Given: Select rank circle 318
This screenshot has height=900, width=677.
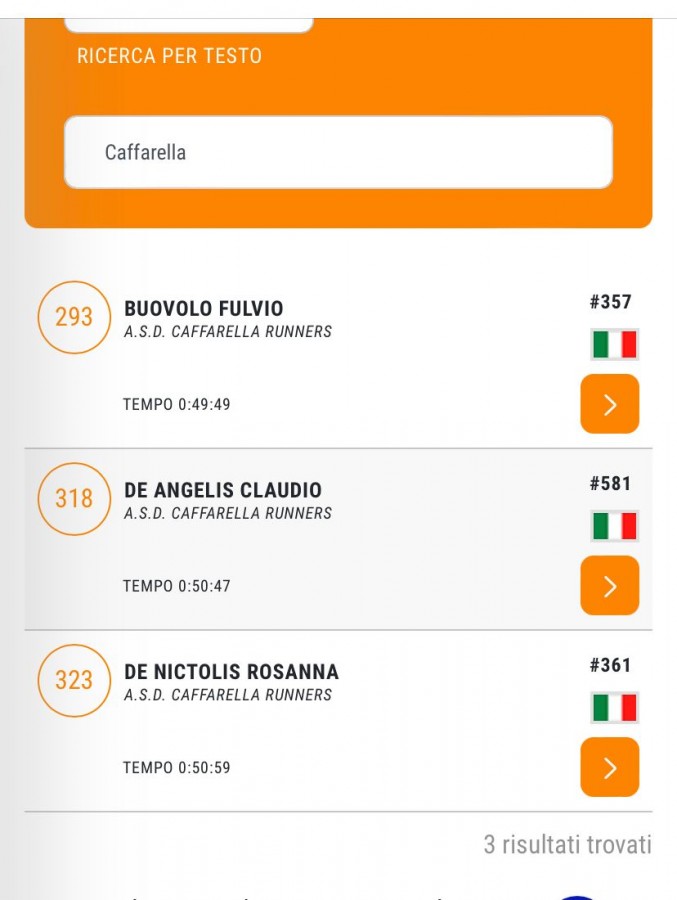Looking at the screenshot, I should tap(73, 498).
